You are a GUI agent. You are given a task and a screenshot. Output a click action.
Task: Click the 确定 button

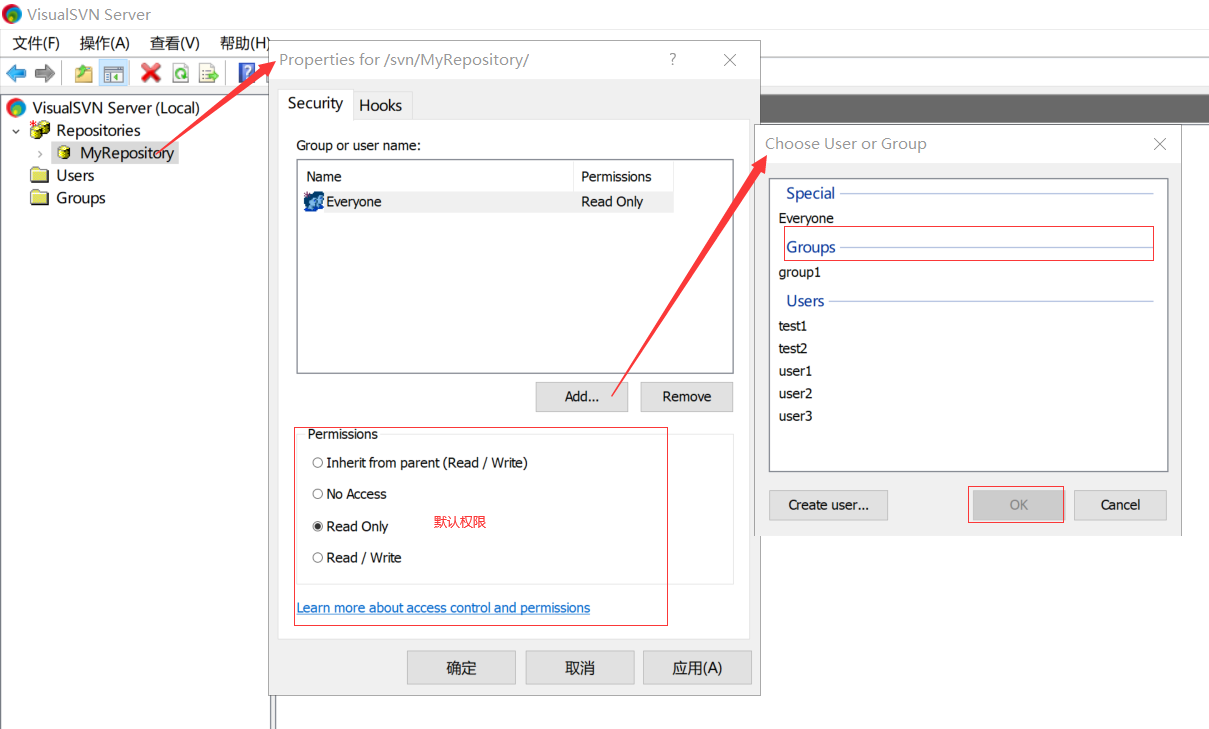click(461, 668)
